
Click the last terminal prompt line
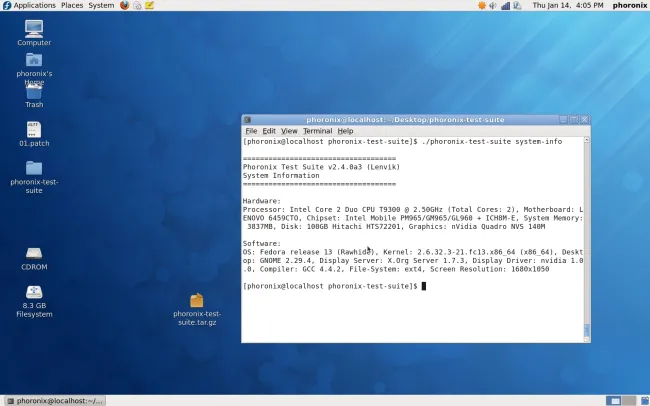tap(334, 286)
